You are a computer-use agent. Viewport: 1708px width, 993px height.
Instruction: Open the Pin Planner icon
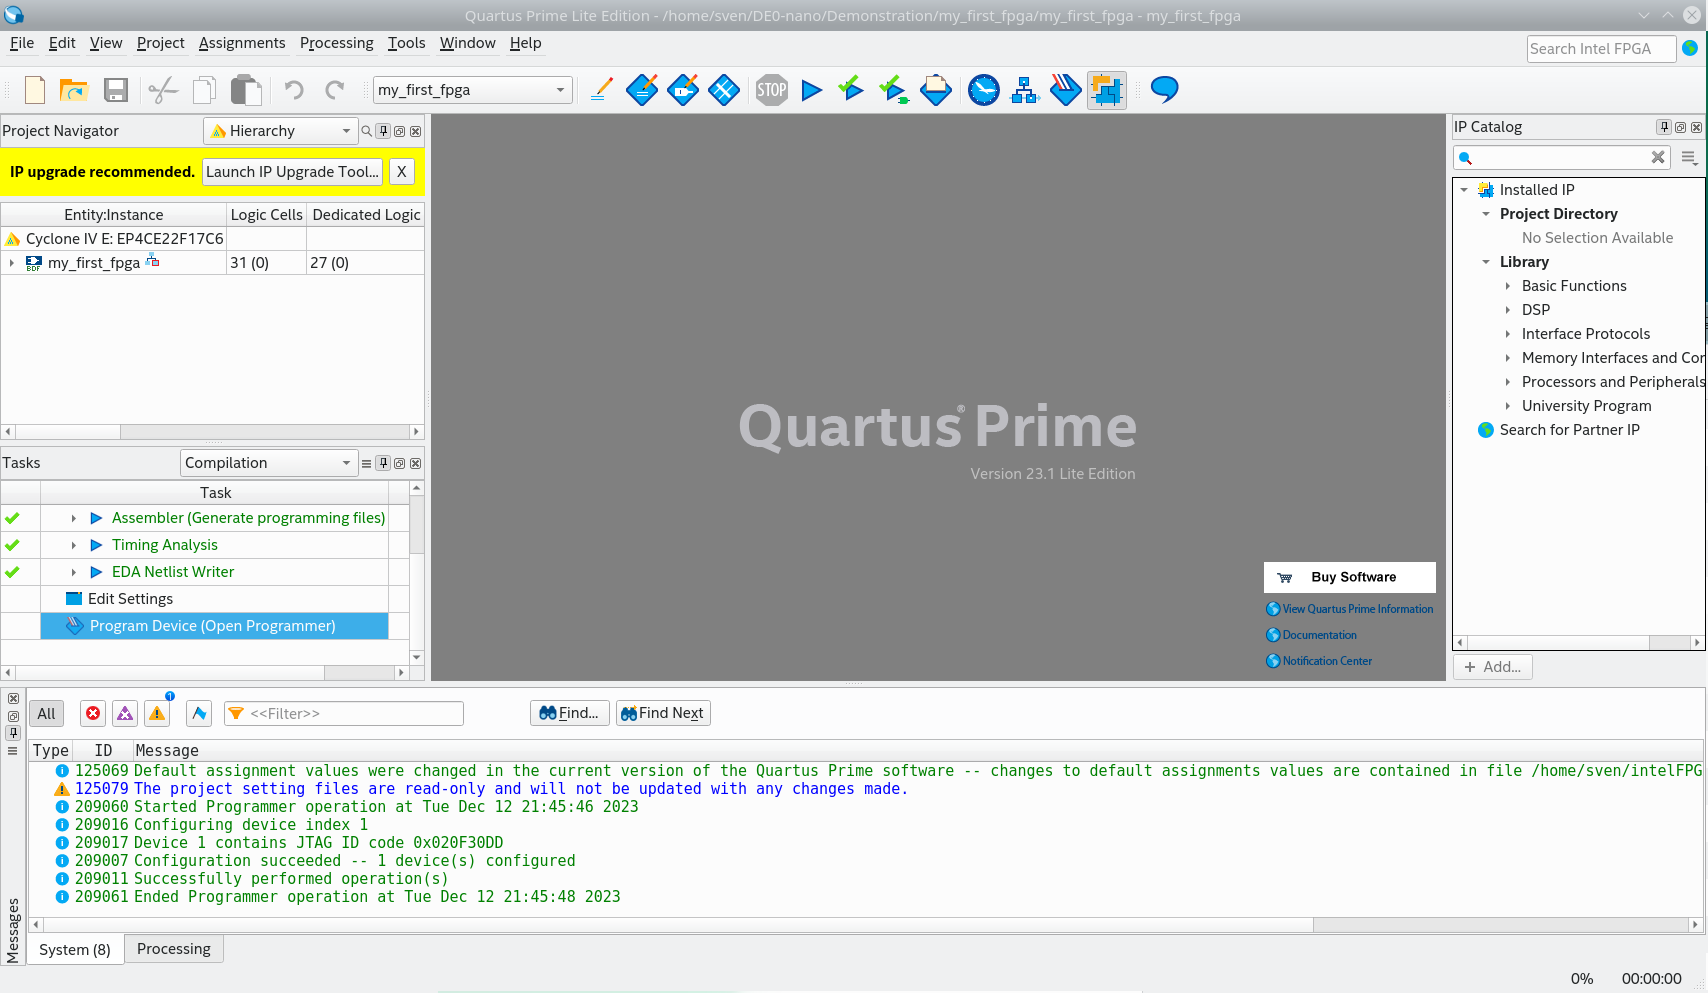(683, 90)
